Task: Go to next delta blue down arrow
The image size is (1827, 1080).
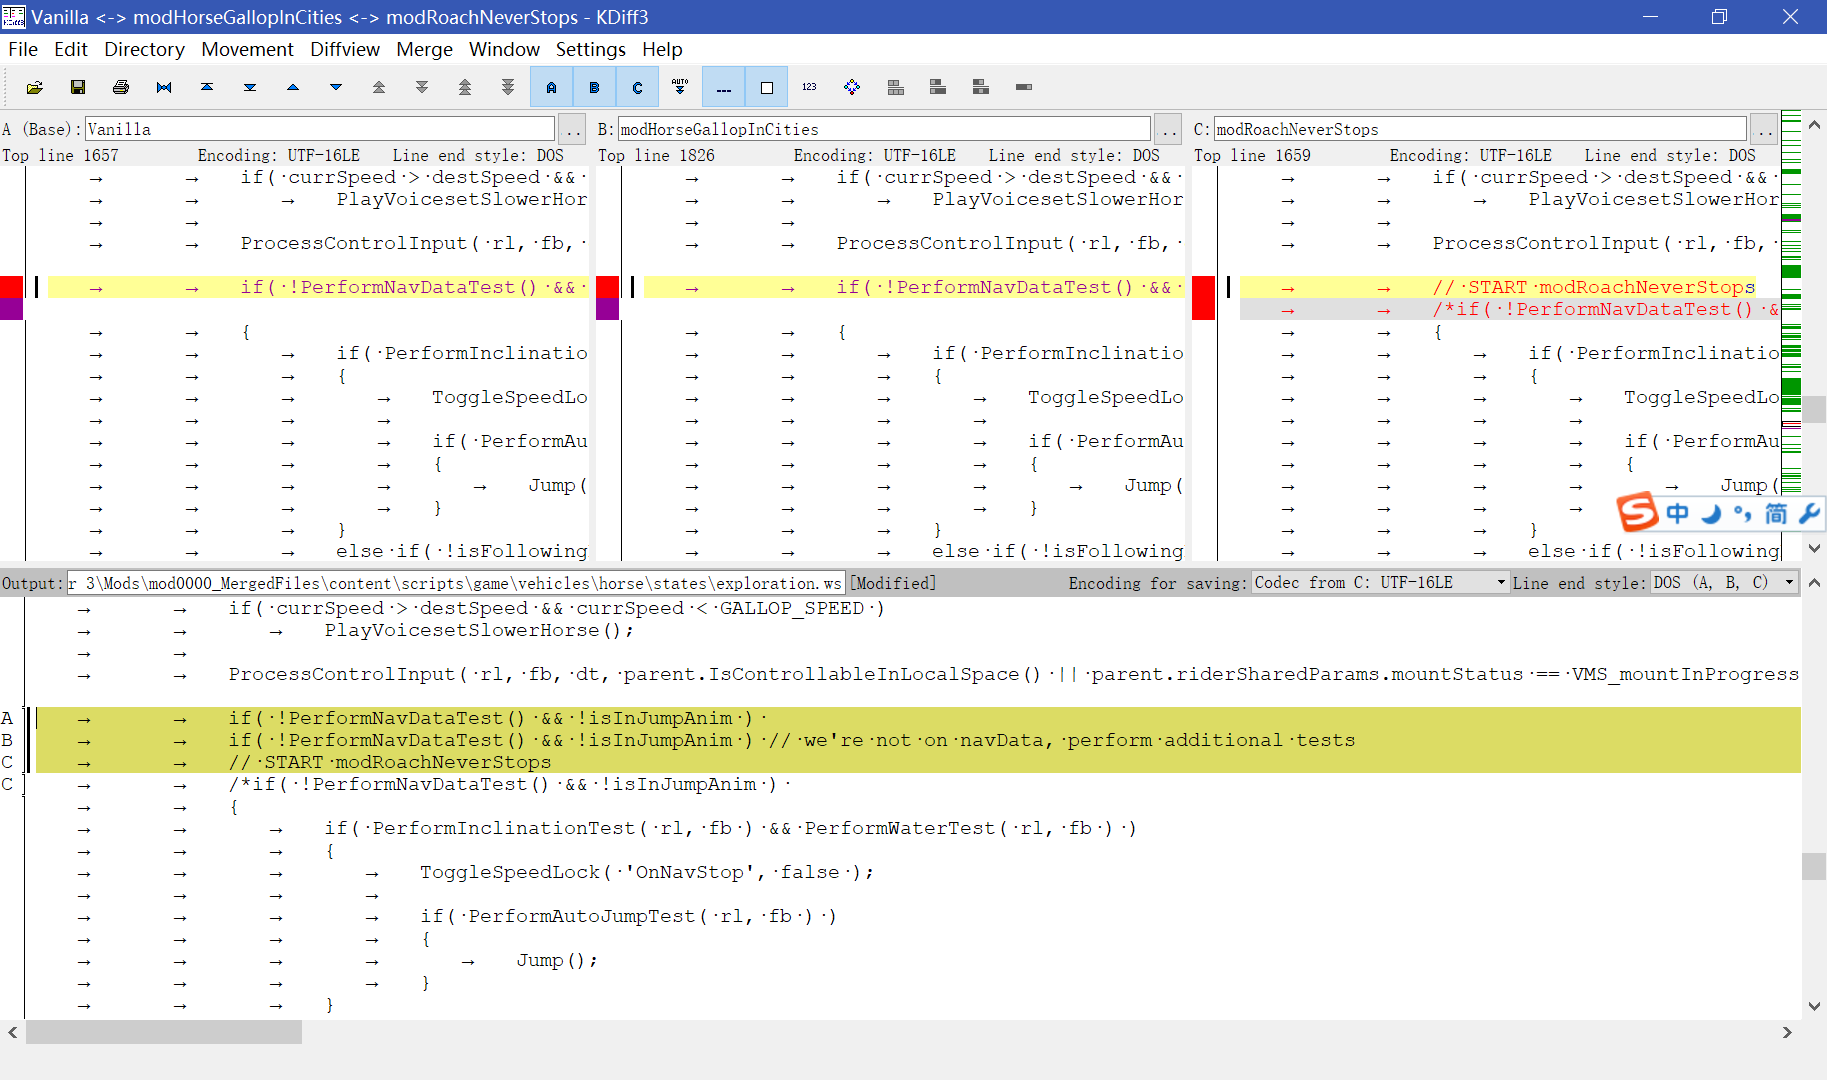Action: point(336,88)
